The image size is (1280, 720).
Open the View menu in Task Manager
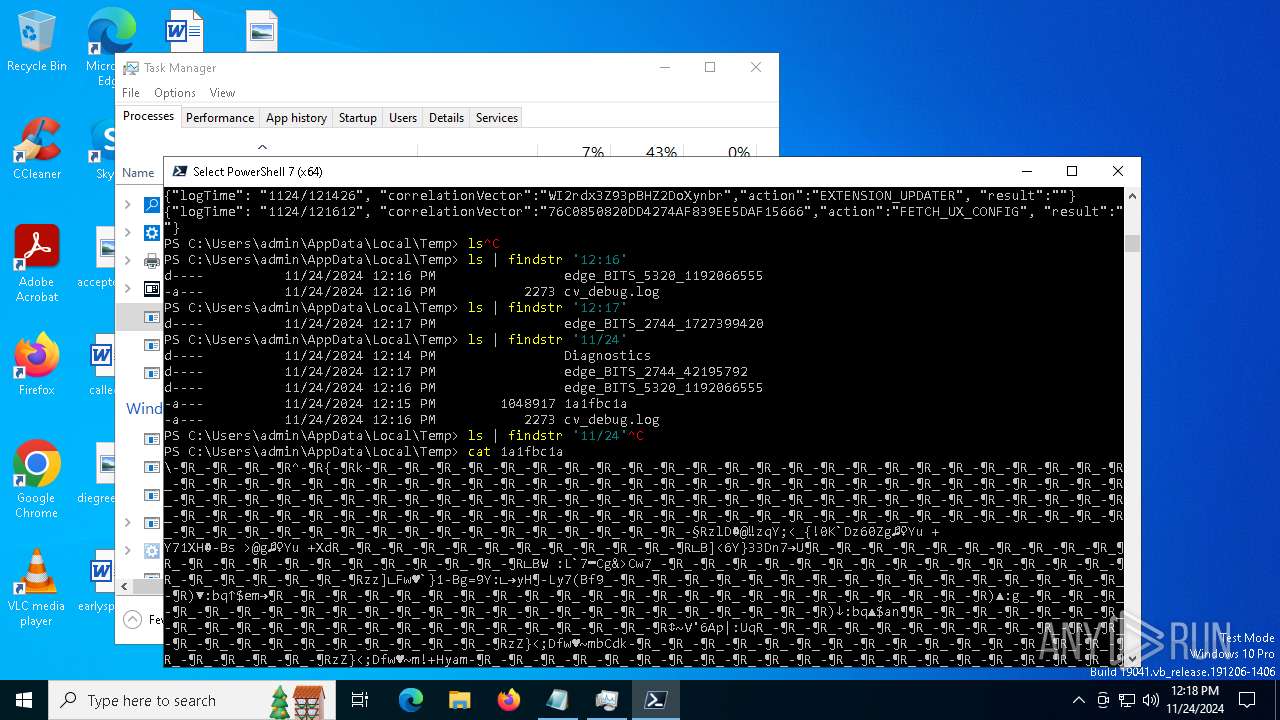coord(222,93)
